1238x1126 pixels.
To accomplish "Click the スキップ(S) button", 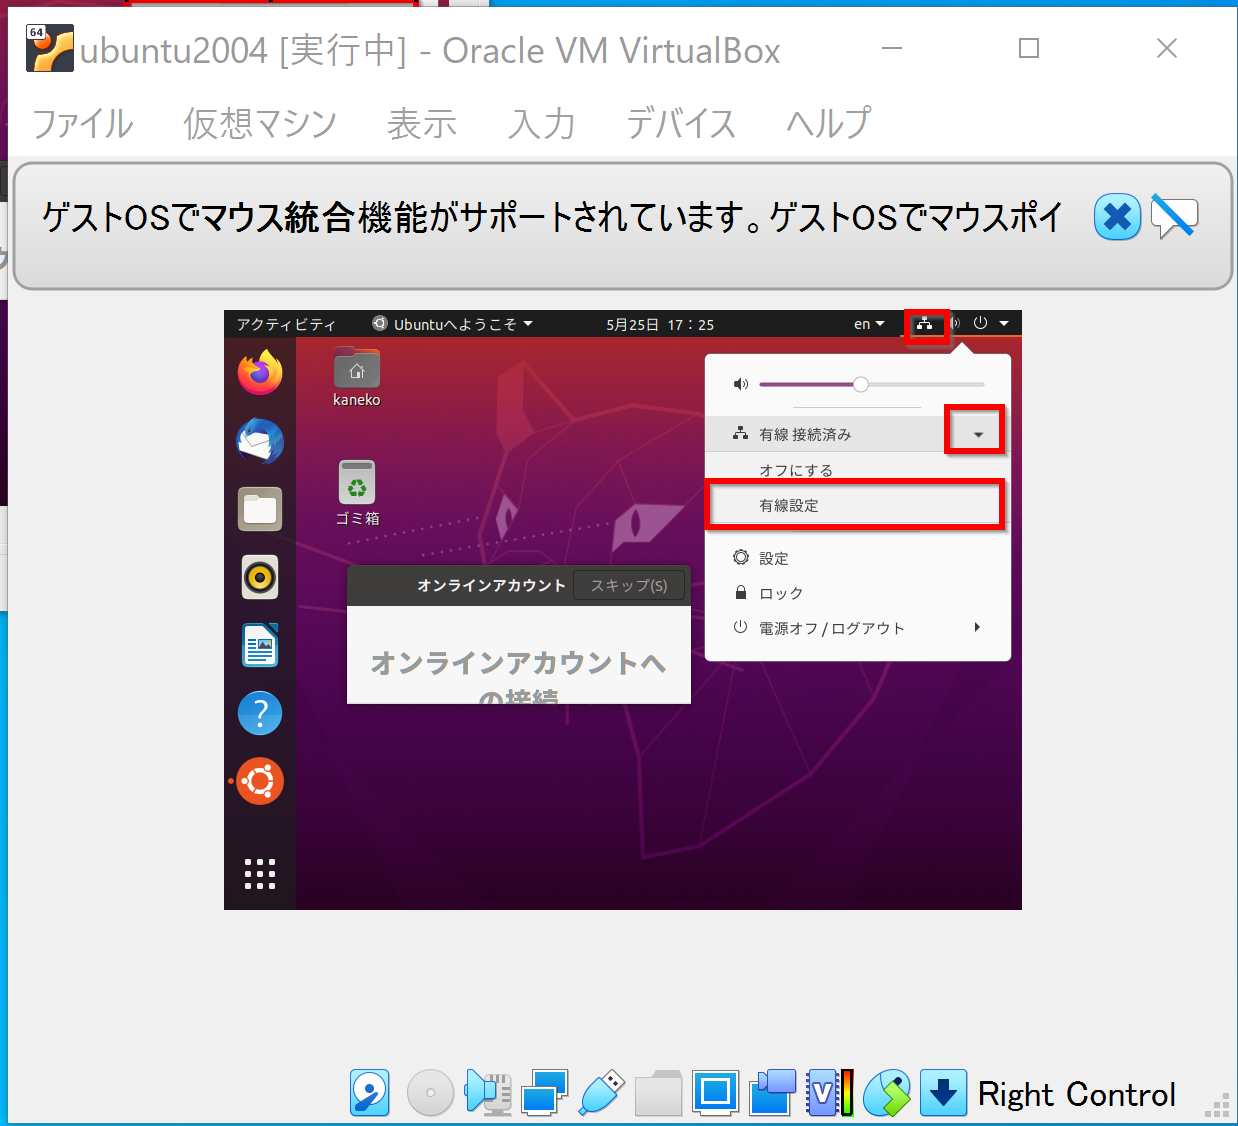I will point(629,585).
